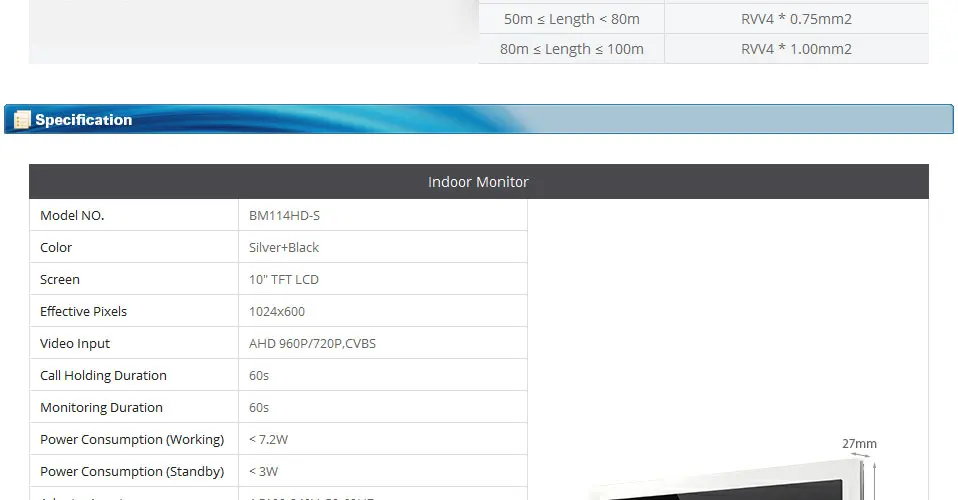Select the AHD 960P/720P,CVBS value
This screenshot has height=500, width=958.
click(312, 344)
